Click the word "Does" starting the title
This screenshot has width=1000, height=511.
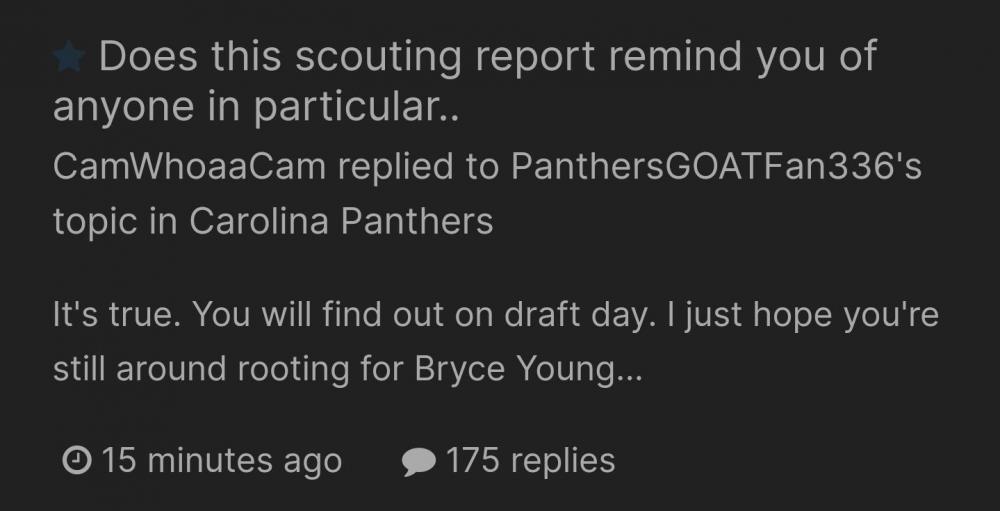(146, 58)
